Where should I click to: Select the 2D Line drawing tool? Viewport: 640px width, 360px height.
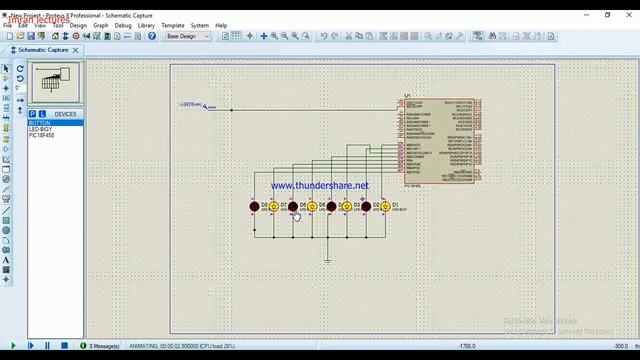pos(6,211)
